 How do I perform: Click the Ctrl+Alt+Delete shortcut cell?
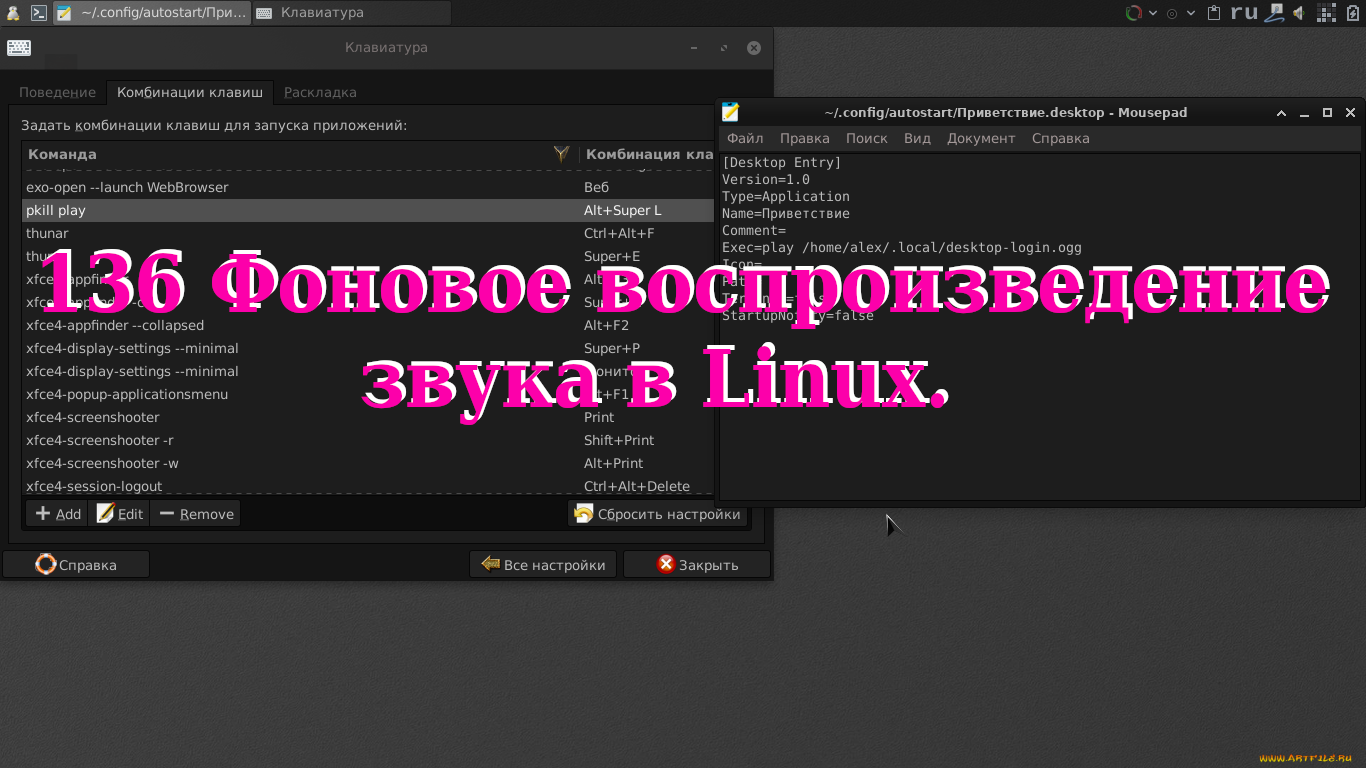point(637,486)
